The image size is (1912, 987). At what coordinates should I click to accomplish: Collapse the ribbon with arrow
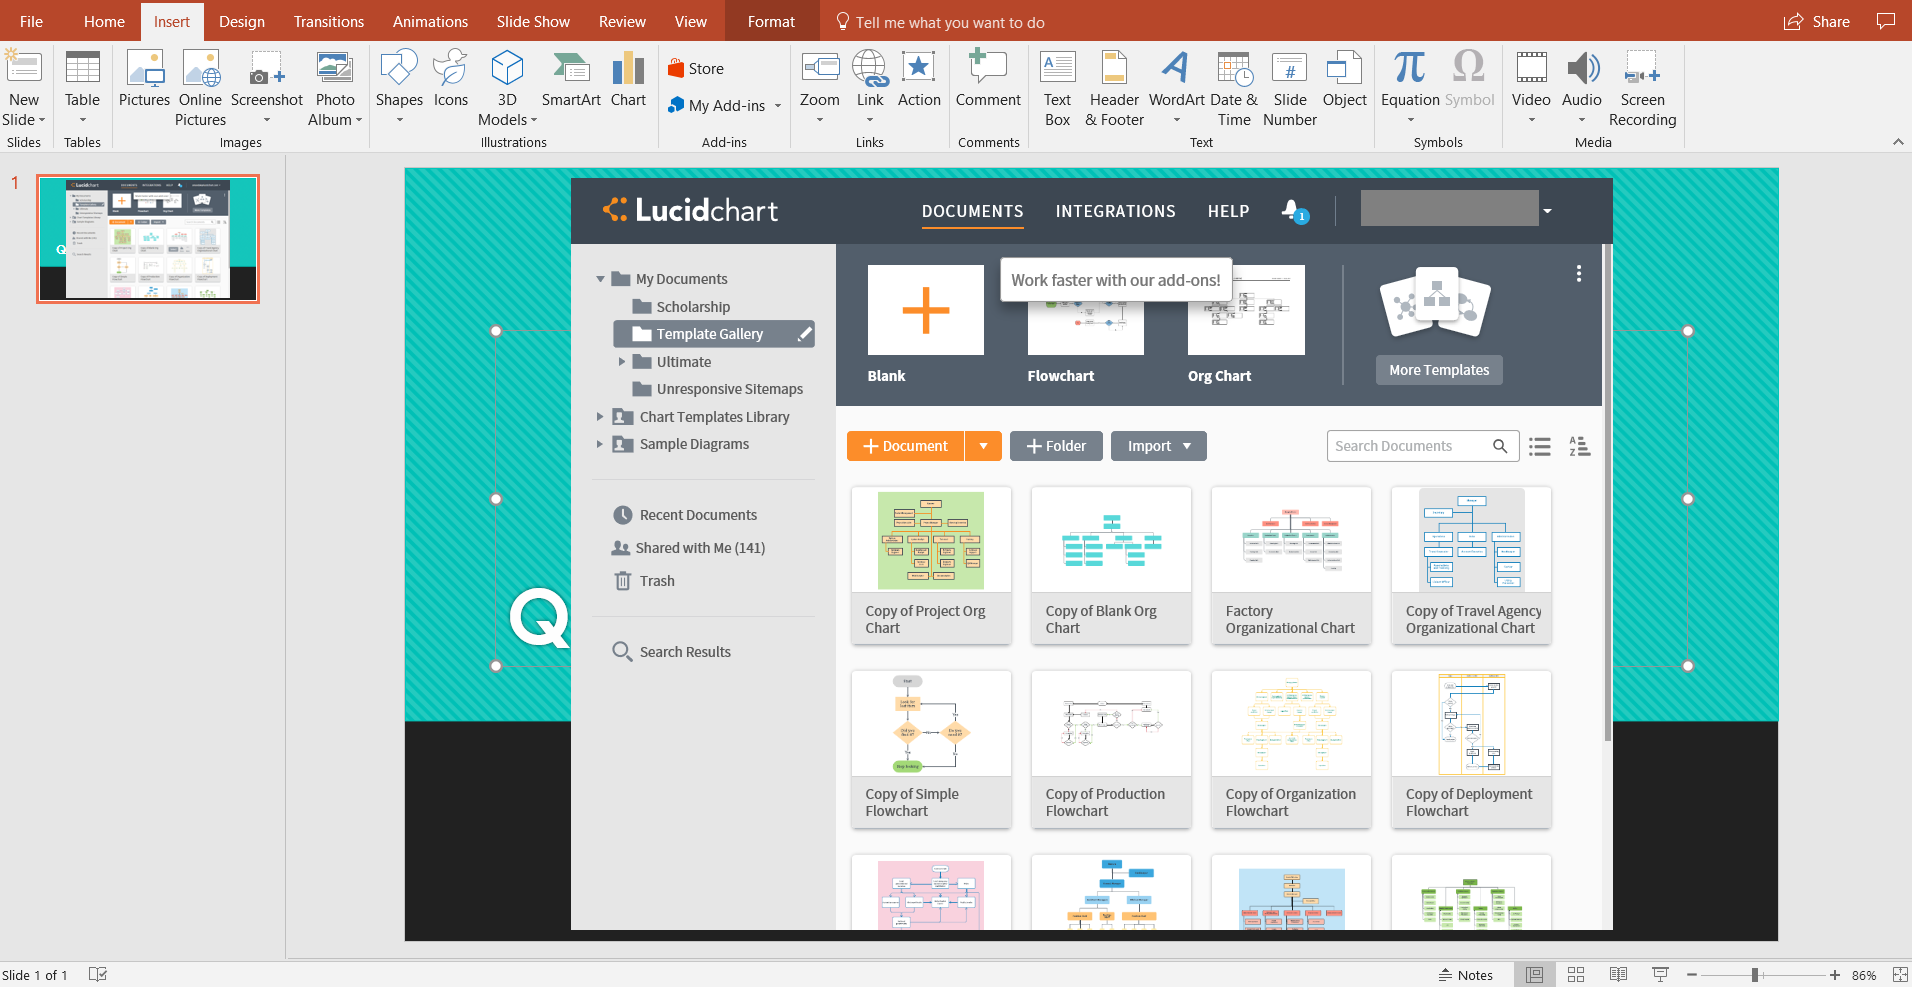pyautogui.click(x=1898, y=142)
